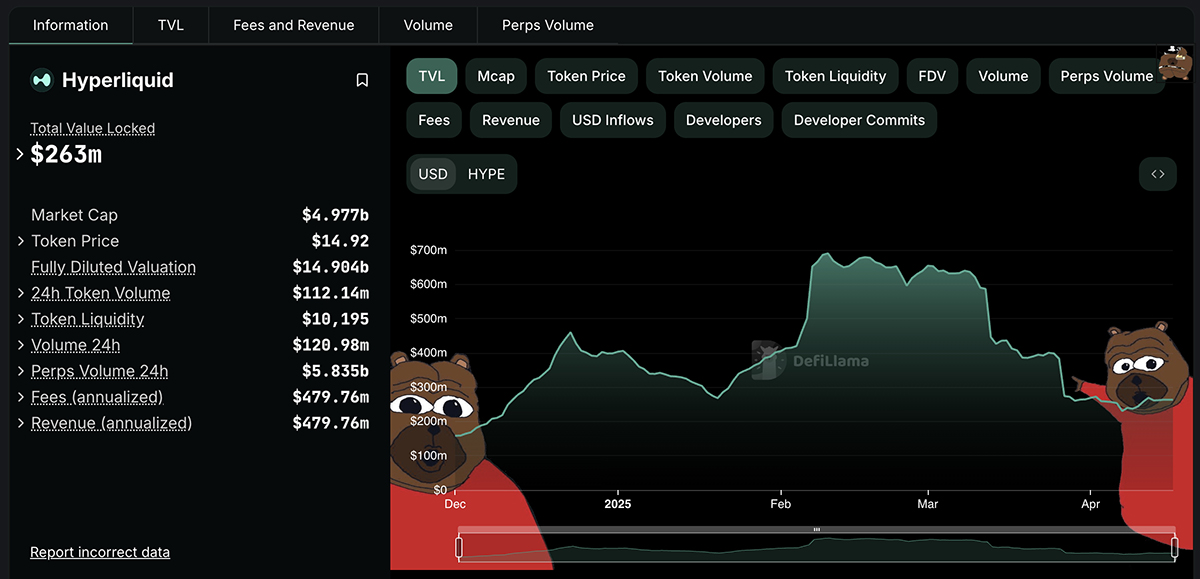Click the left handle of range slider
Screen dimensions: 1200x579
(x=459, y=547)
